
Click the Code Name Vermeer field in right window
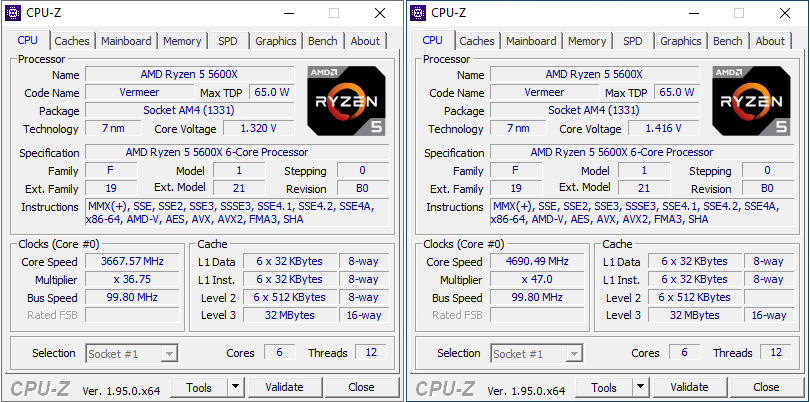(x=544, y=92)
